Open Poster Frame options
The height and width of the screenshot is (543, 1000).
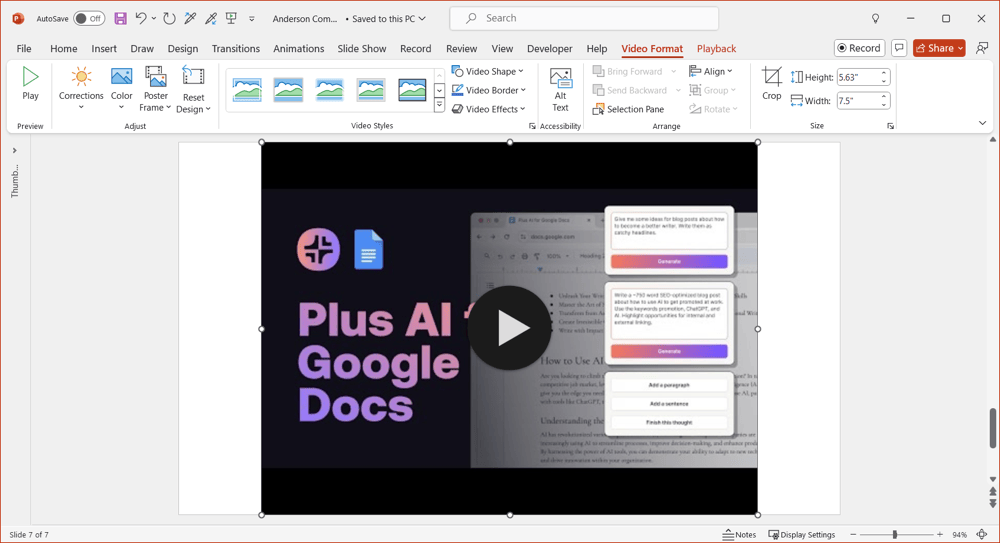(x=156, y=89)
